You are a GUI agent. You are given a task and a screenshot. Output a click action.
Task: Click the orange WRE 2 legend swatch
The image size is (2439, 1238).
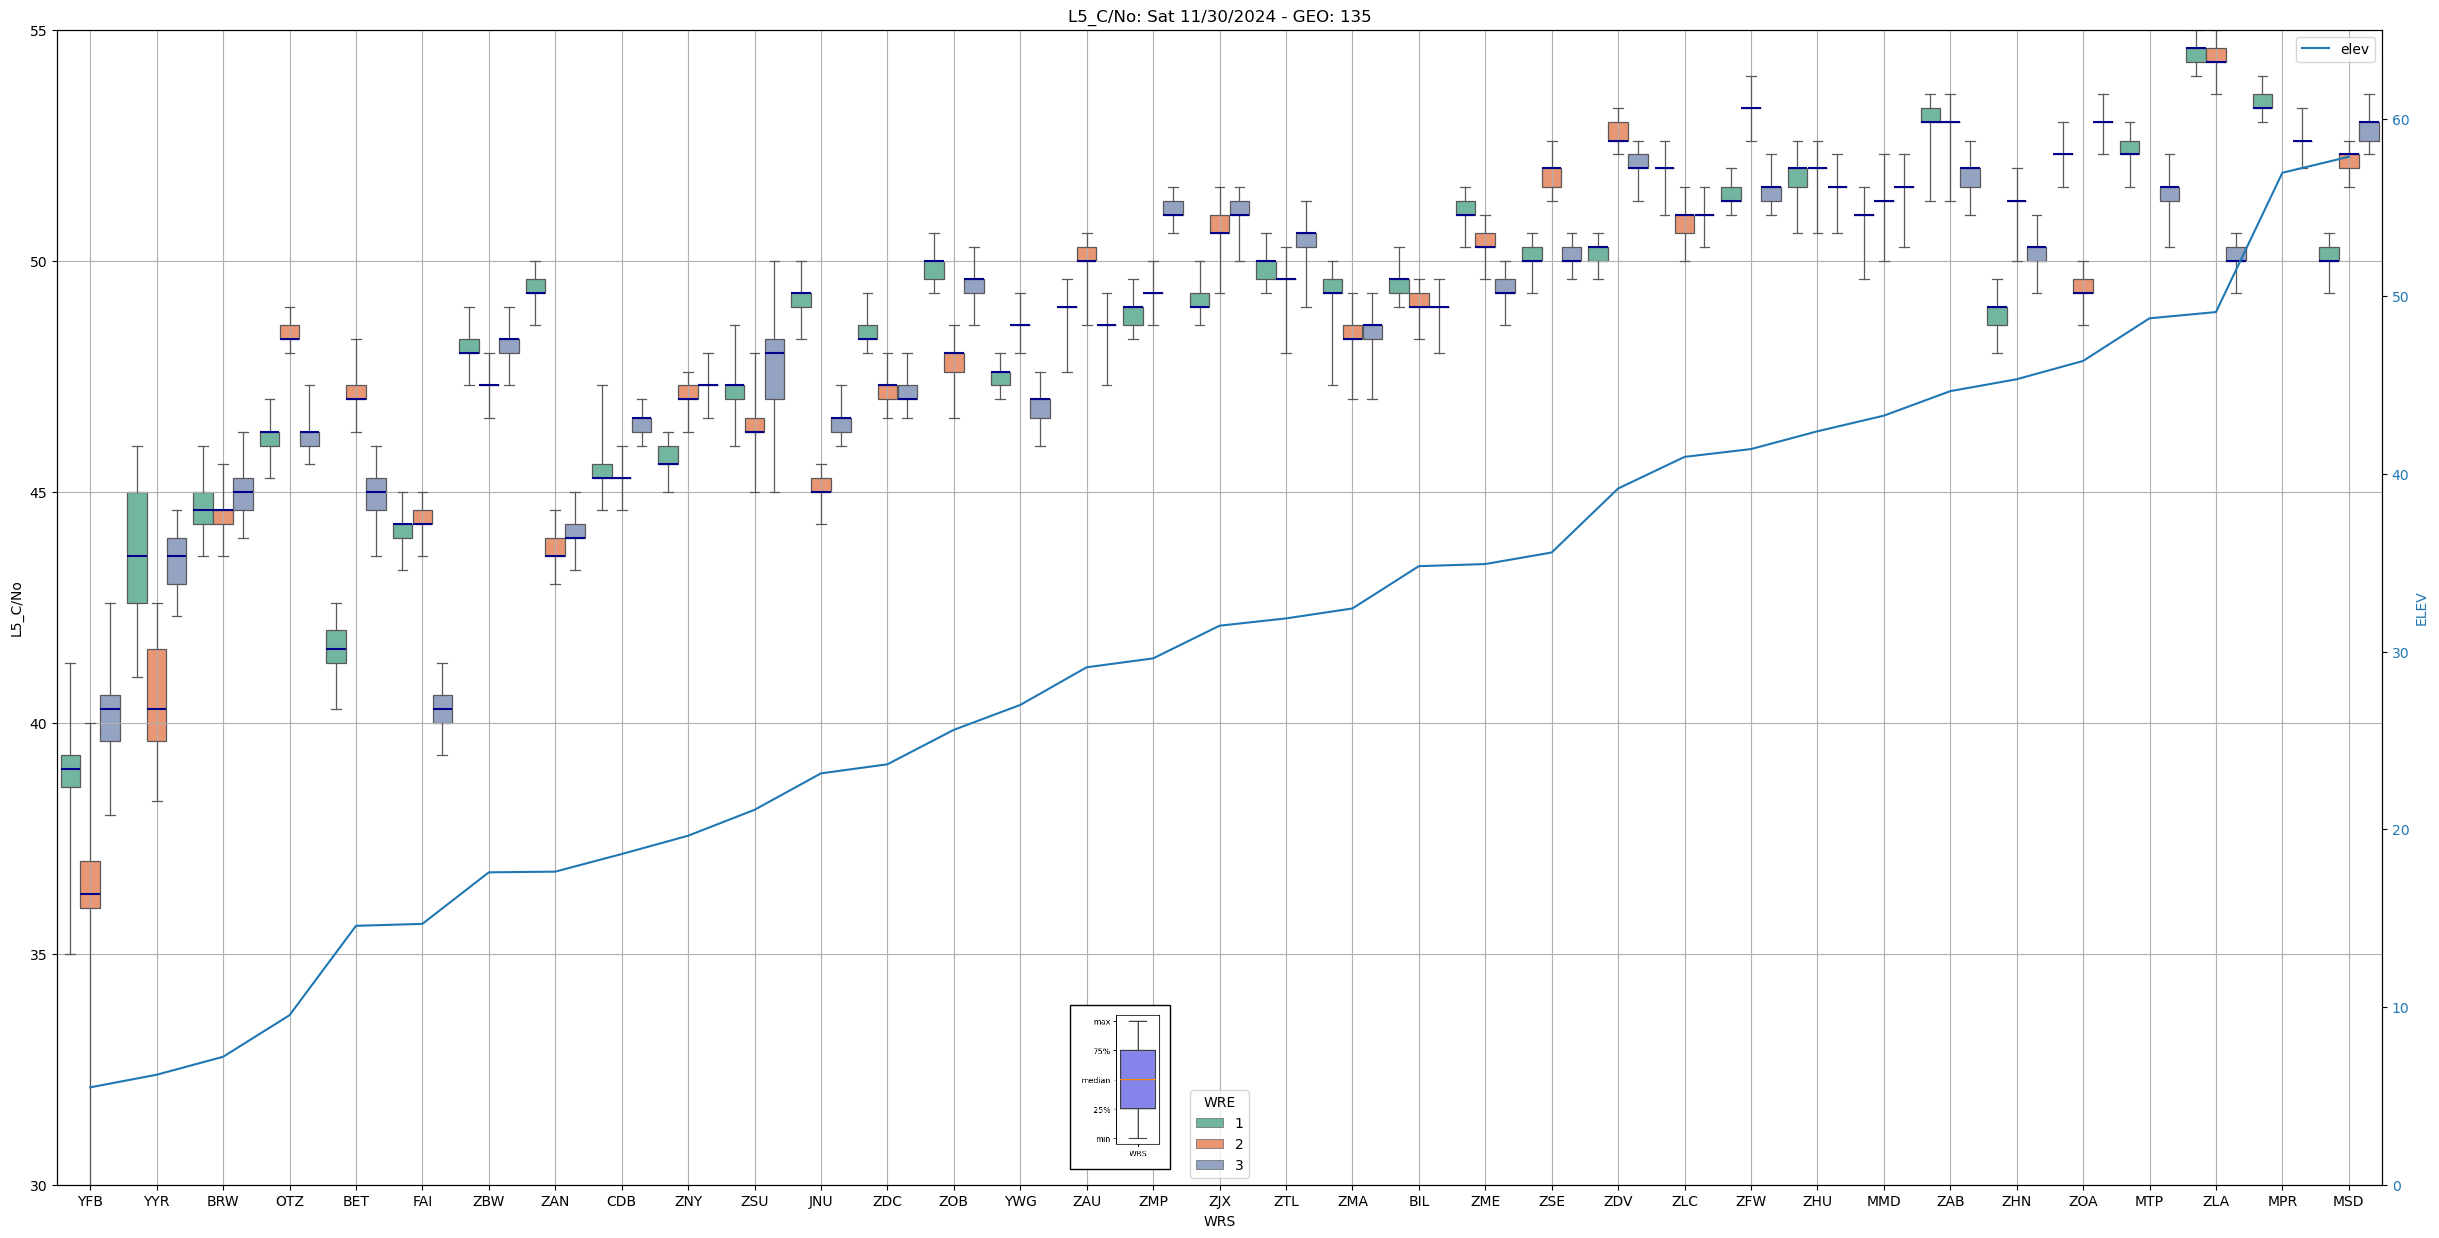pyautogui.click(x=1209, y=1145)
